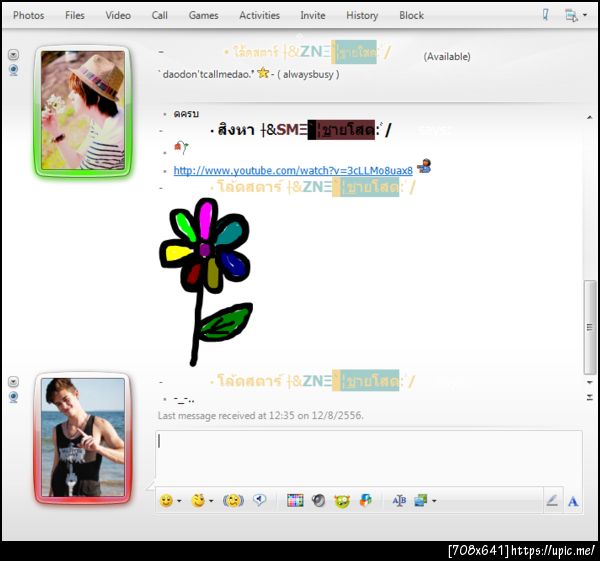This screenshot has width=600, height=561.
Task: Open the font change A icon
Action: coord(573,501)
